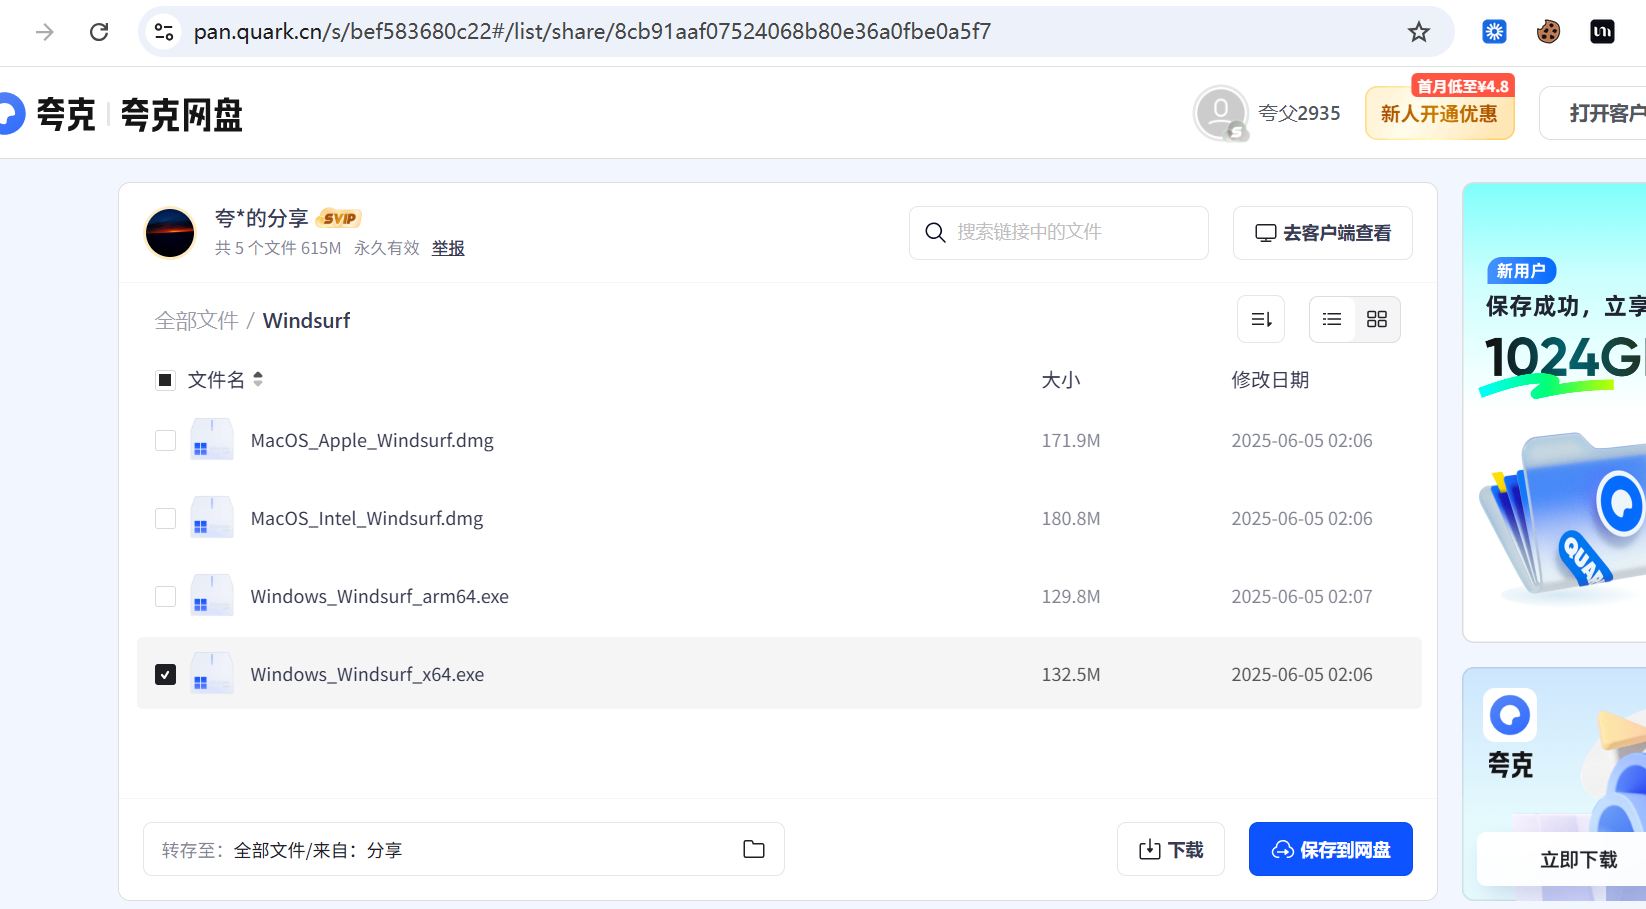Viewport: 1646px width, 909px height.
Task: Click the 夸克网盘 title text
Action: 182,115
